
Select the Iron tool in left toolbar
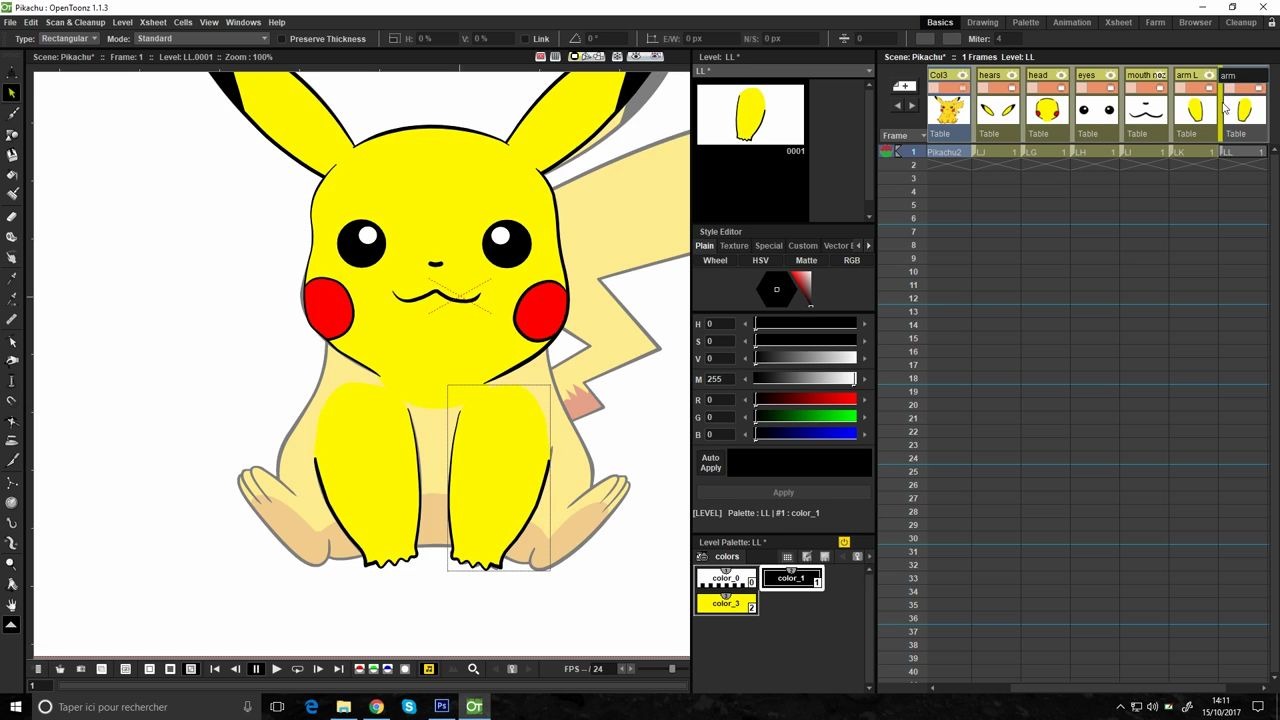point(12,440)
